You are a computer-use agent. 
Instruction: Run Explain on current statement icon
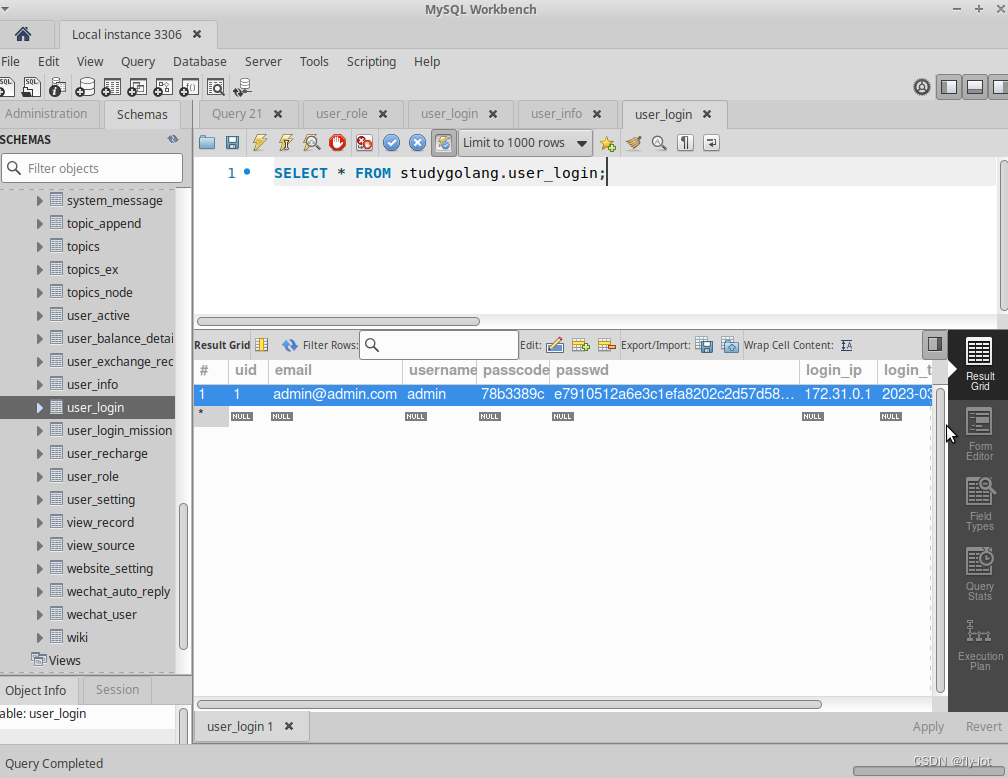(x=312, y=142)
